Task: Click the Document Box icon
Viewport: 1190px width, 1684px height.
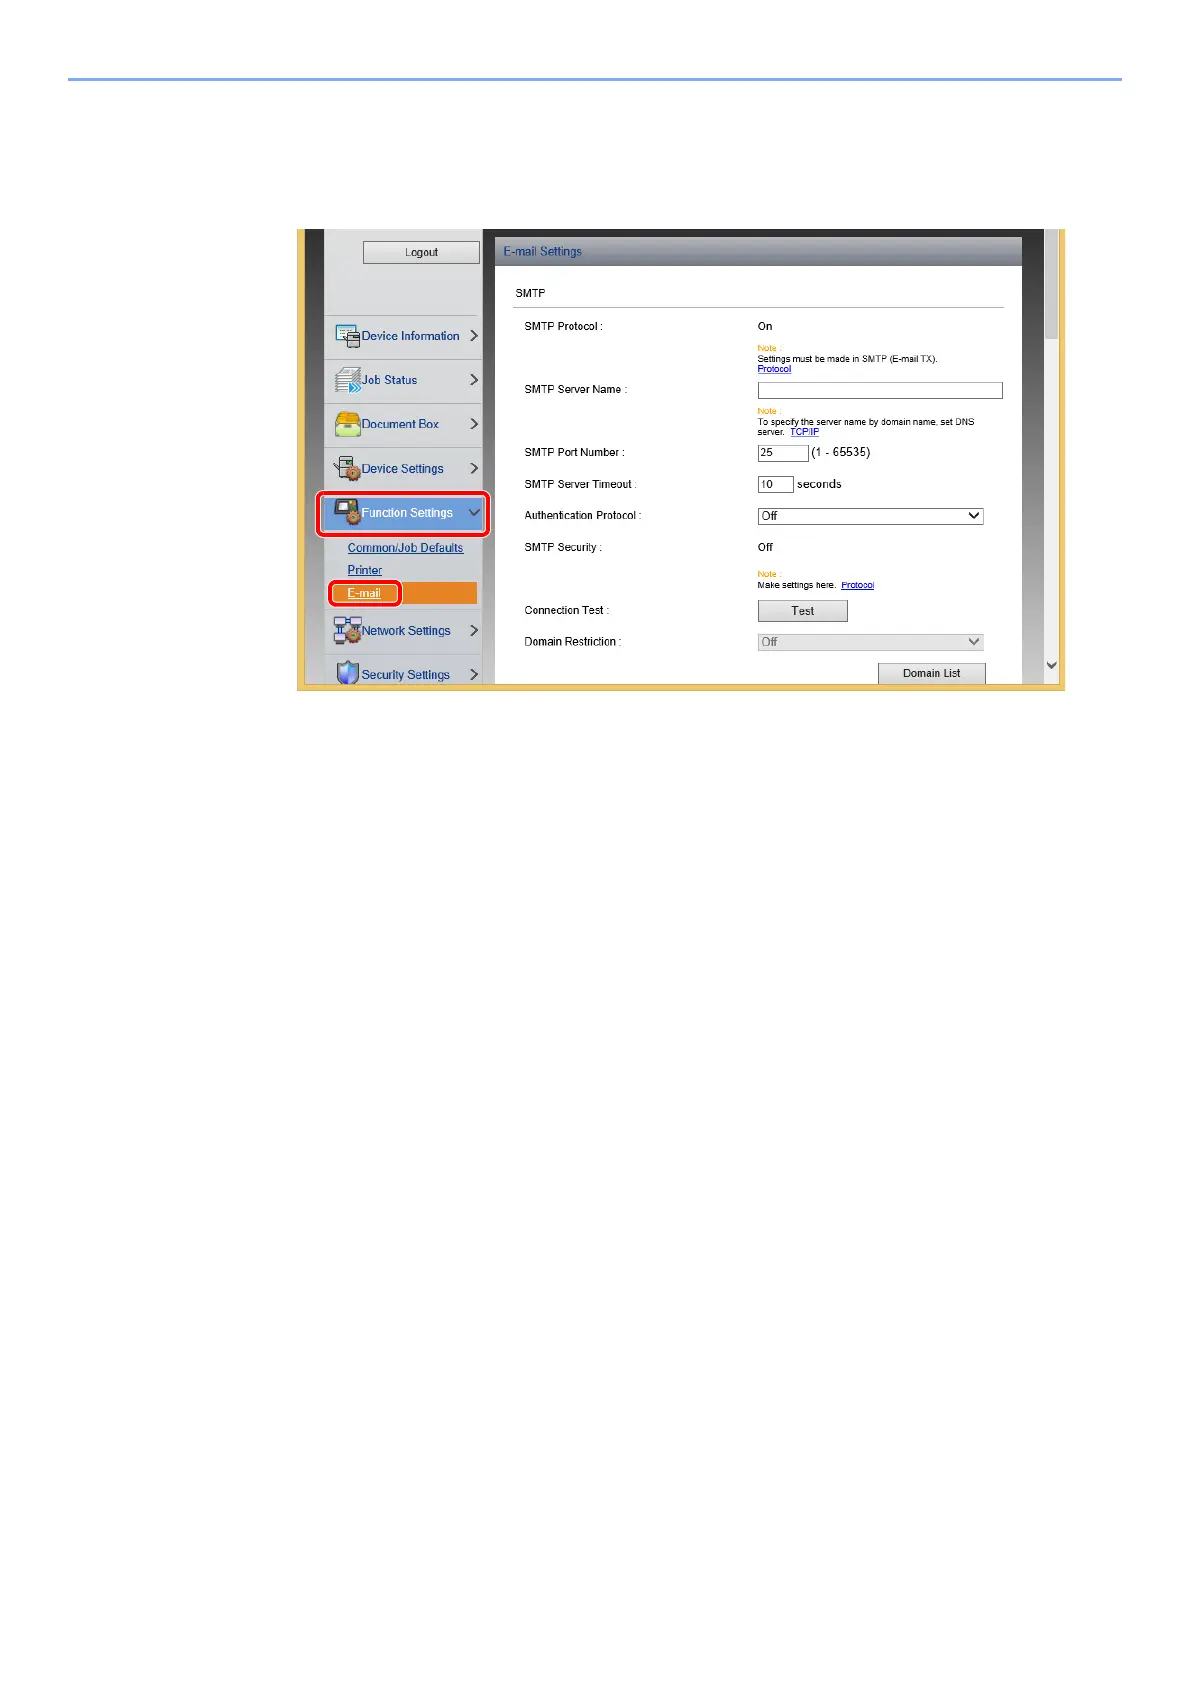Action: tap(347, 424)
